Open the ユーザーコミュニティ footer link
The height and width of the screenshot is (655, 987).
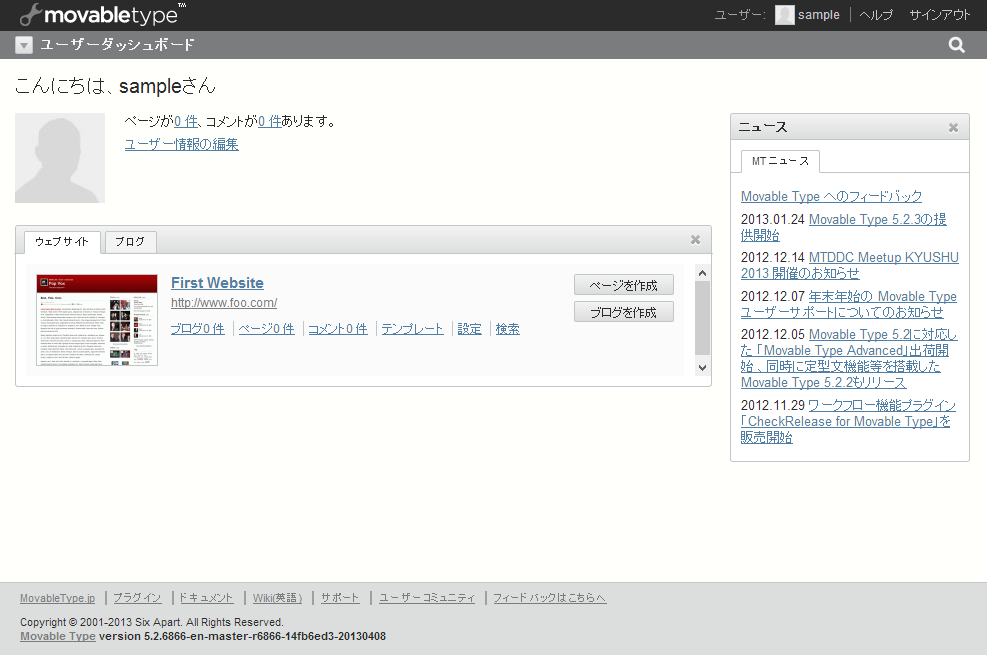pos(427,598)
